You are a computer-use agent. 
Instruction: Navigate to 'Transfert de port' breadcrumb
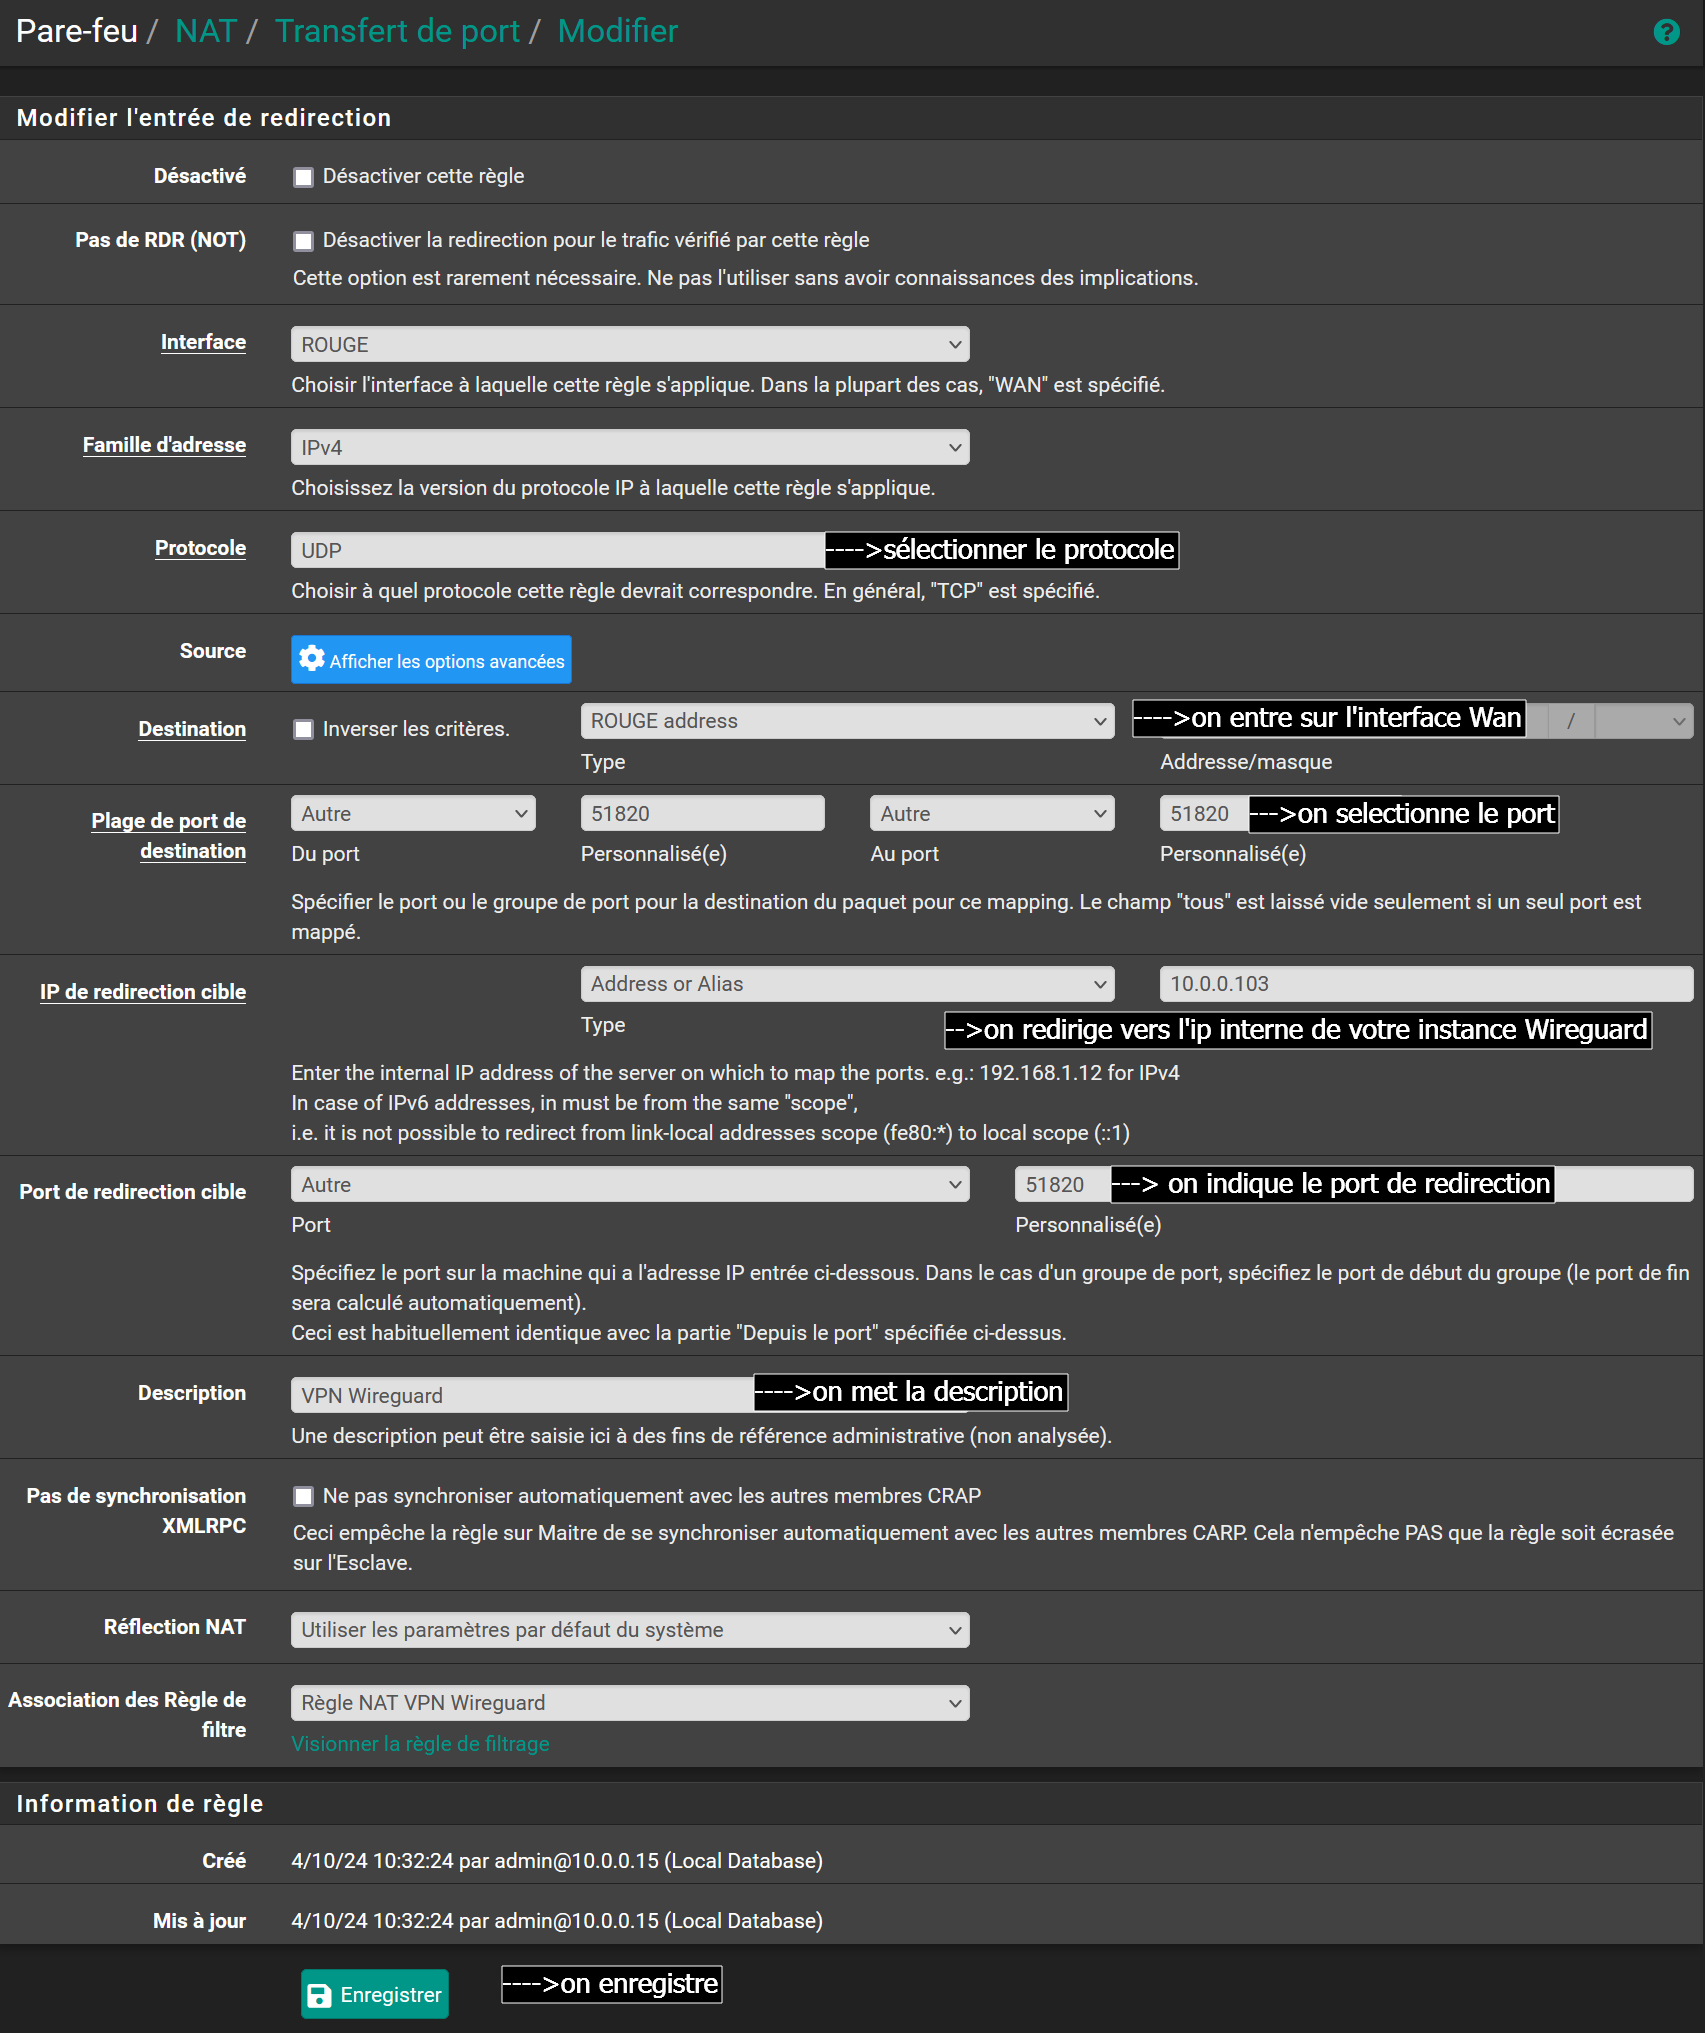(x=397, y=31)
